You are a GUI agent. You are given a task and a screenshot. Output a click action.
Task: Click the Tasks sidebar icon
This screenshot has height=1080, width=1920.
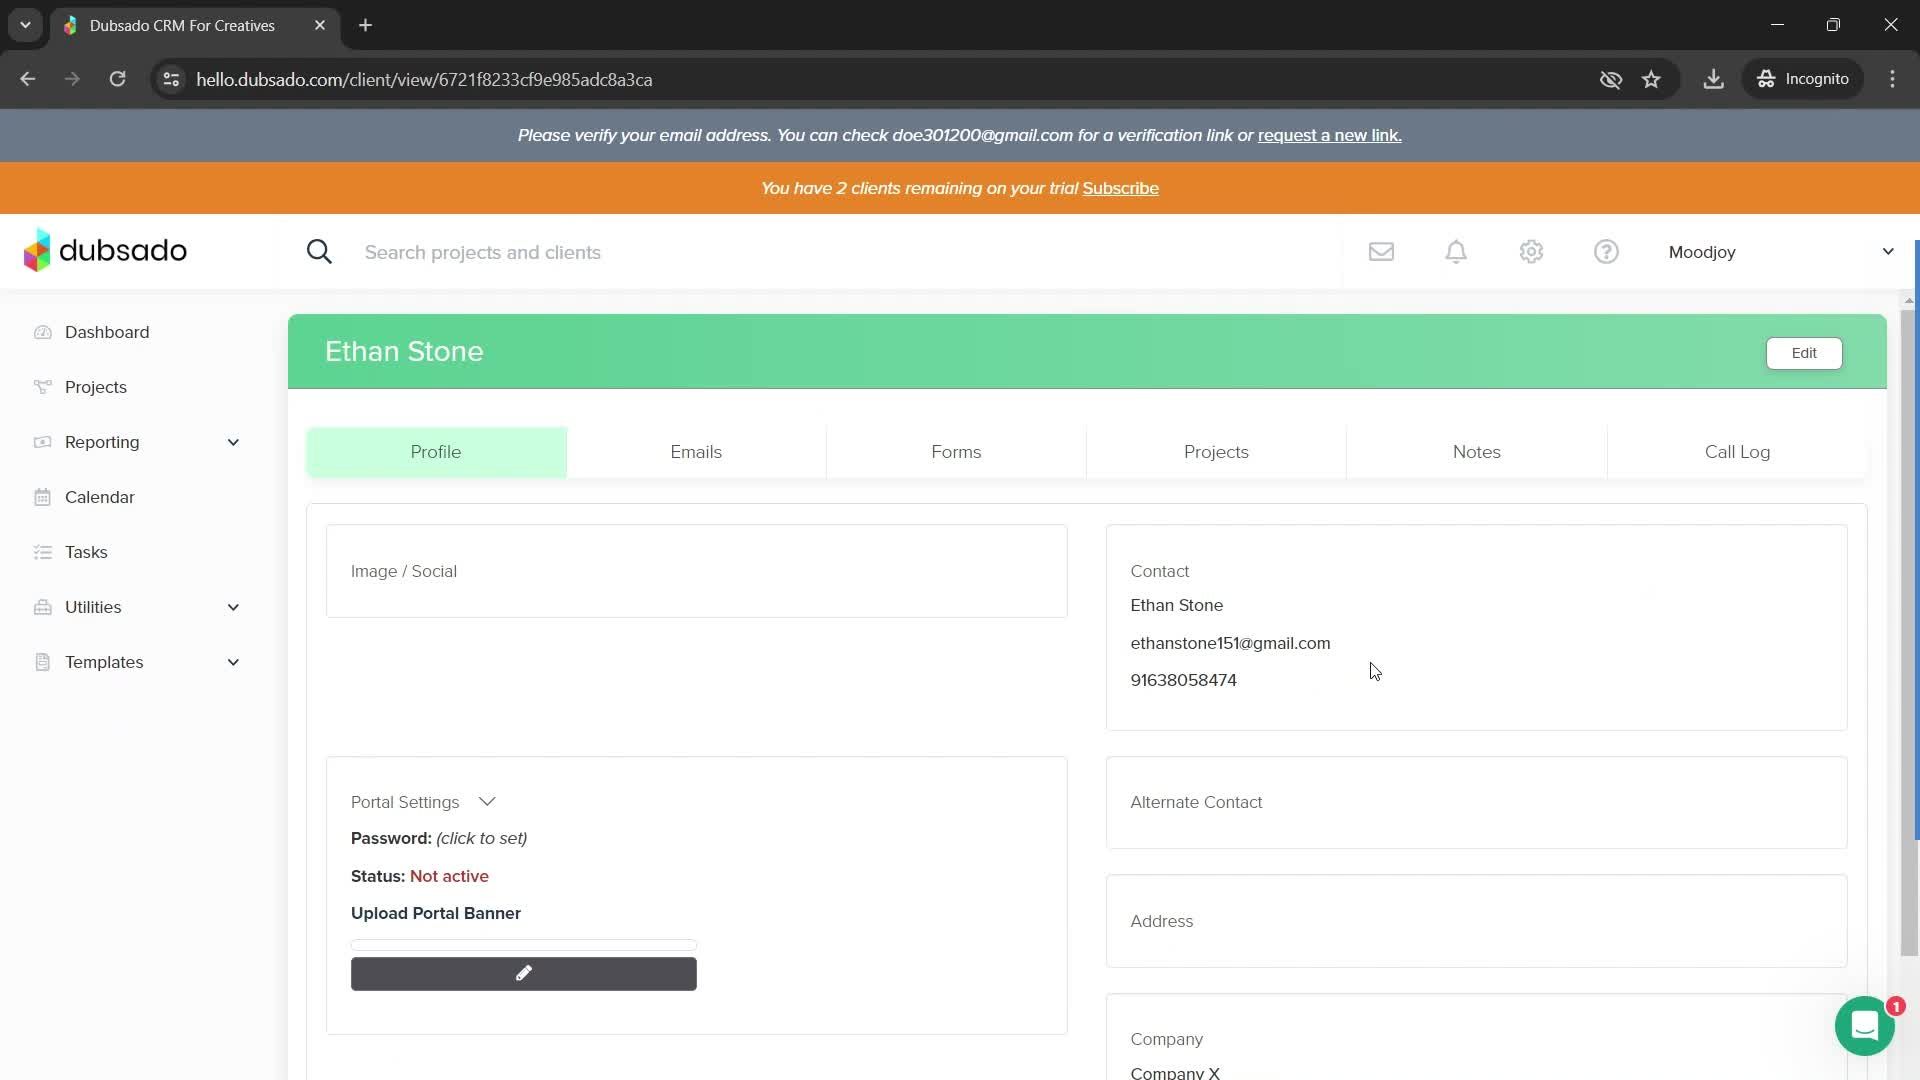pyautogui.click(x=42, y=552)
